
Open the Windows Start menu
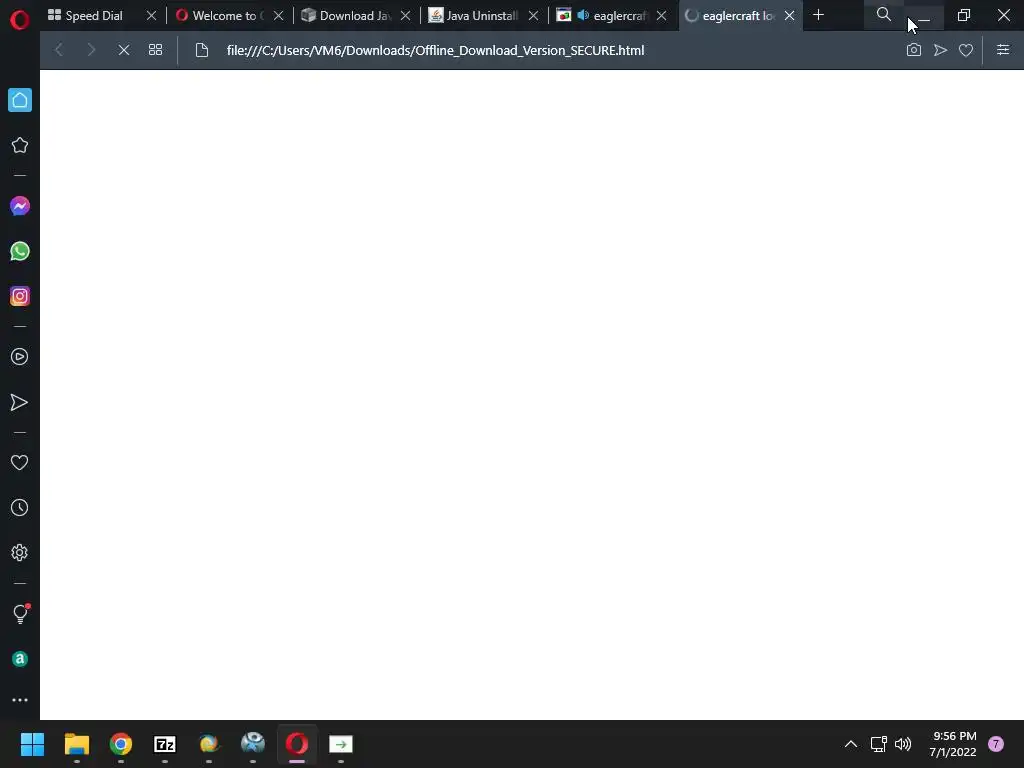[32, 744]
